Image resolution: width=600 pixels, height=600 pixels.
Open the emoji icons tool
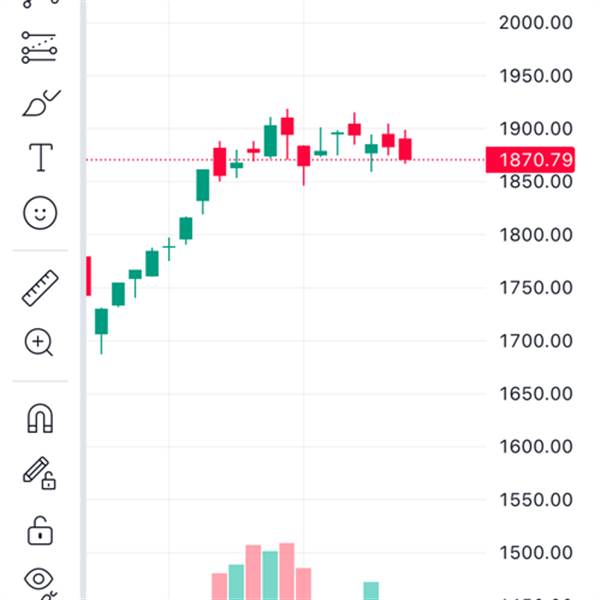(40, 212)
